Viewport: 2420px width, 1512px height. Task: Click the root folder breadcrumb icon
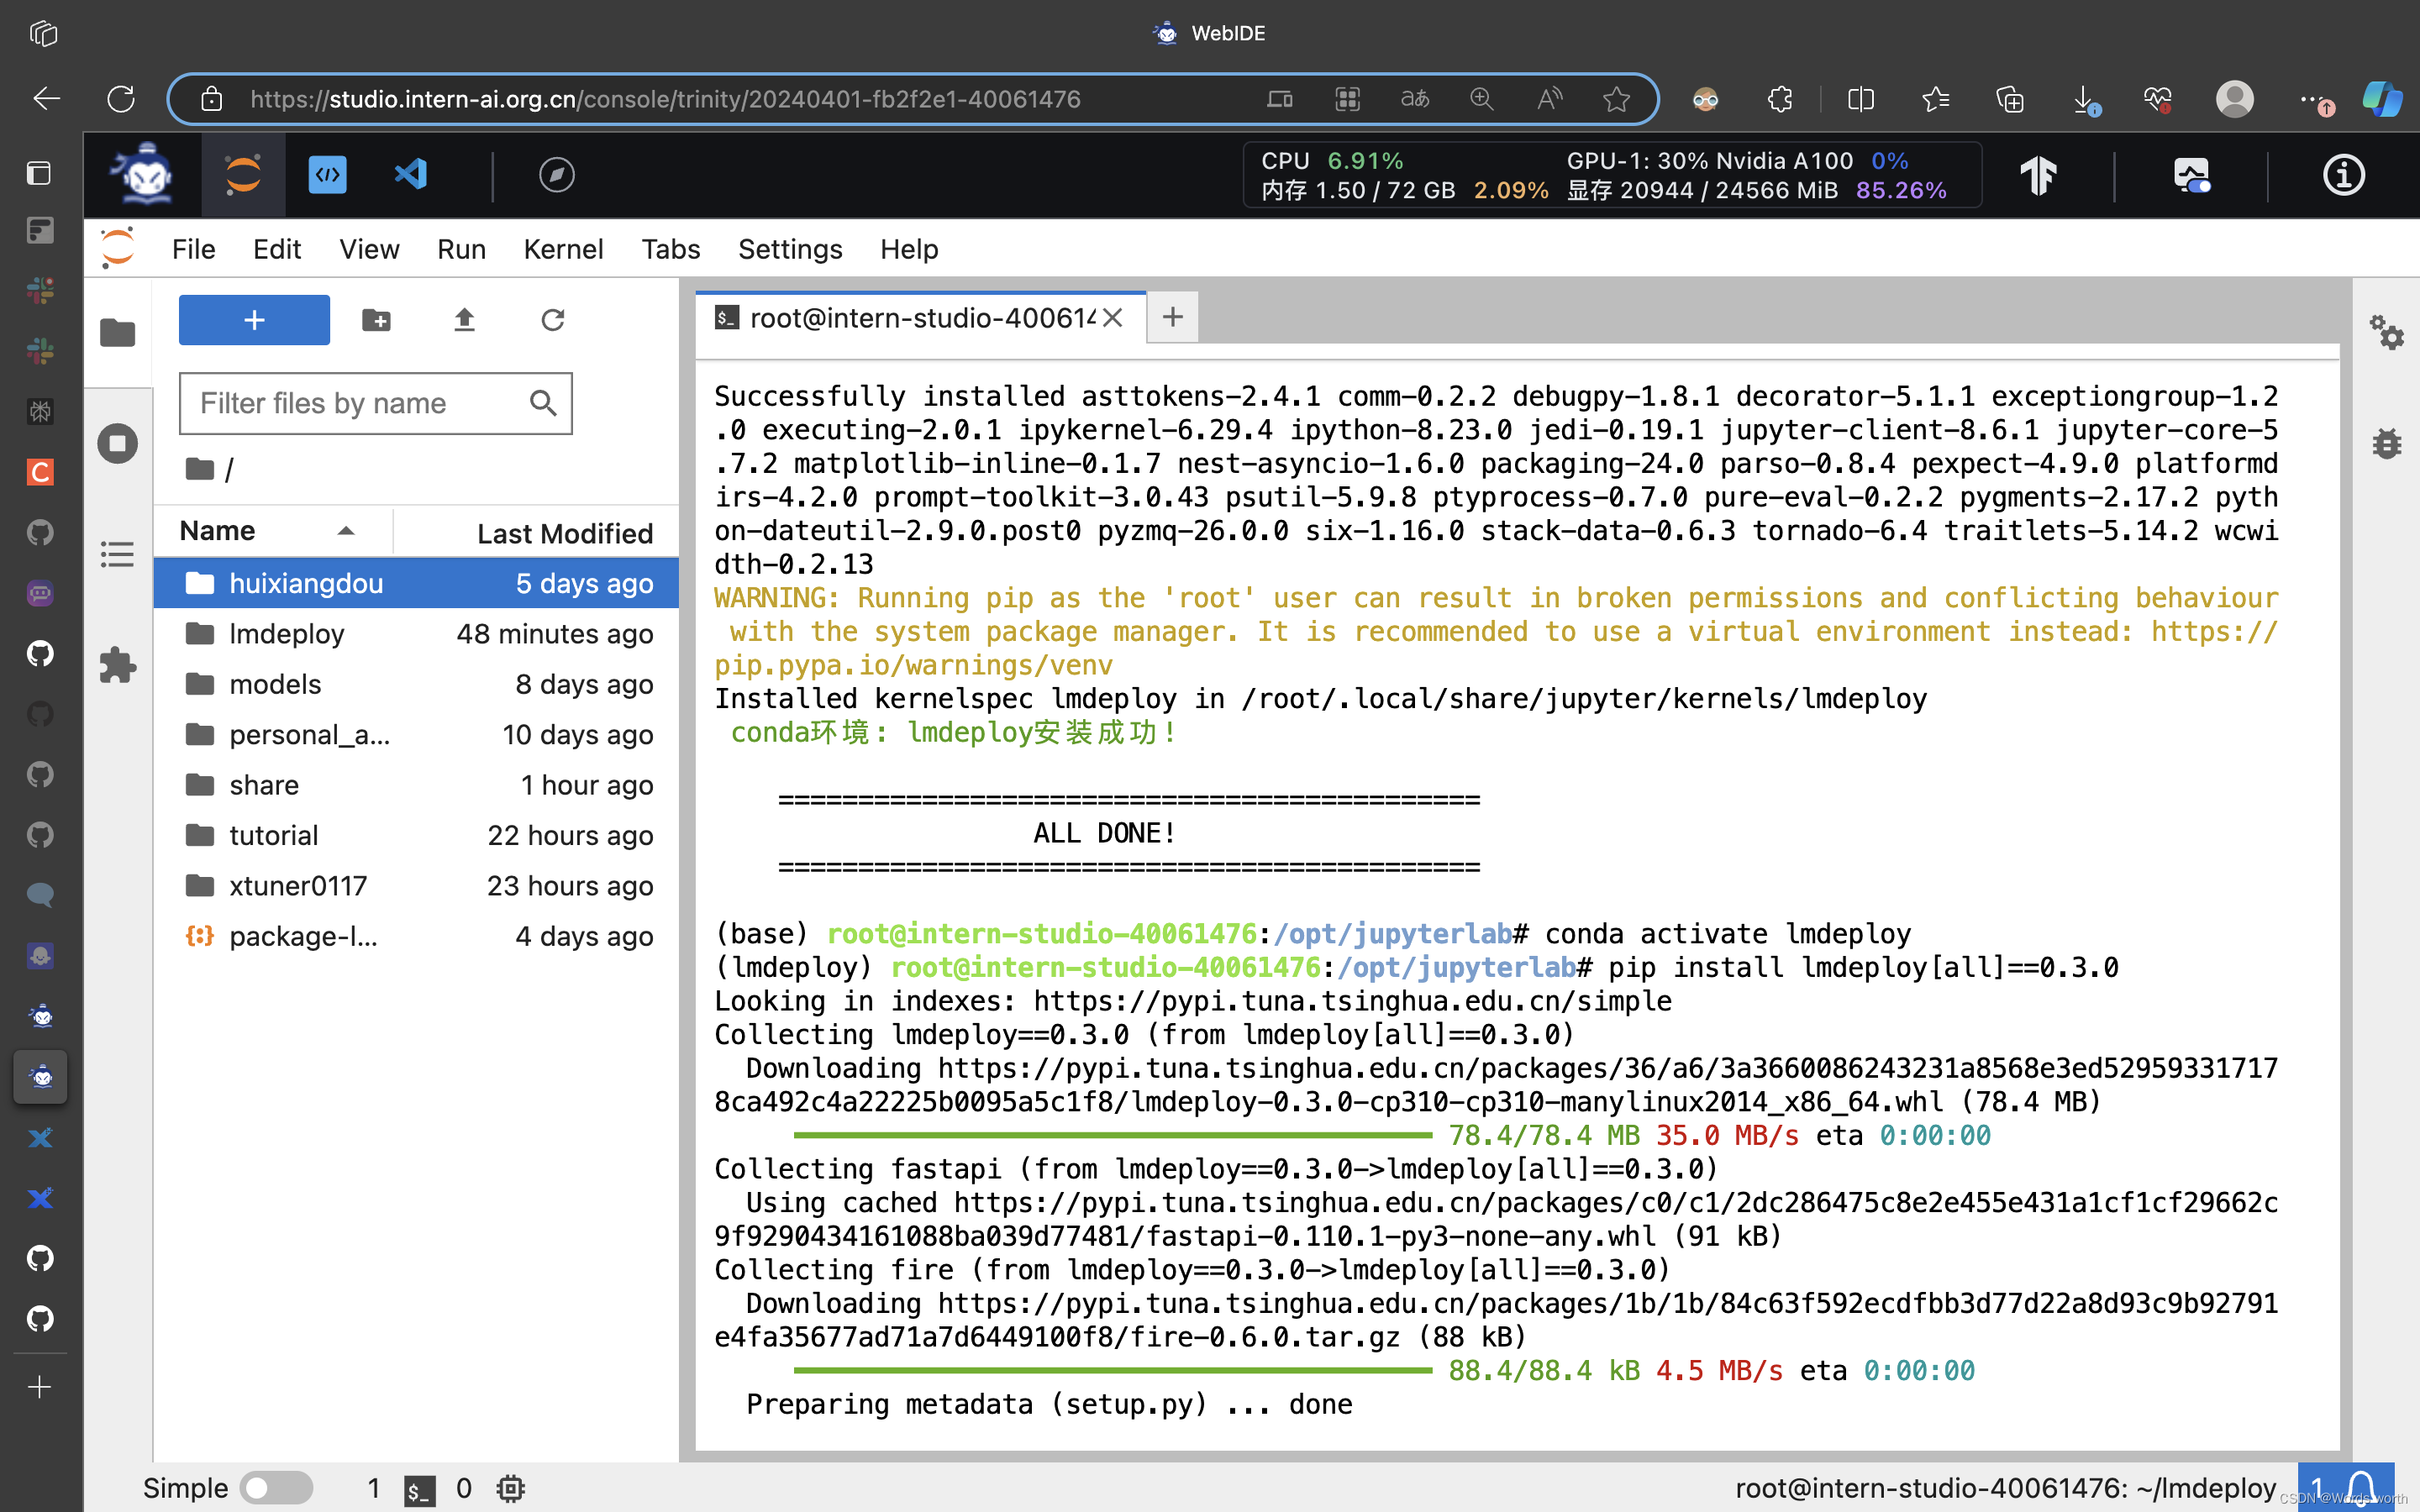[200, 468]
